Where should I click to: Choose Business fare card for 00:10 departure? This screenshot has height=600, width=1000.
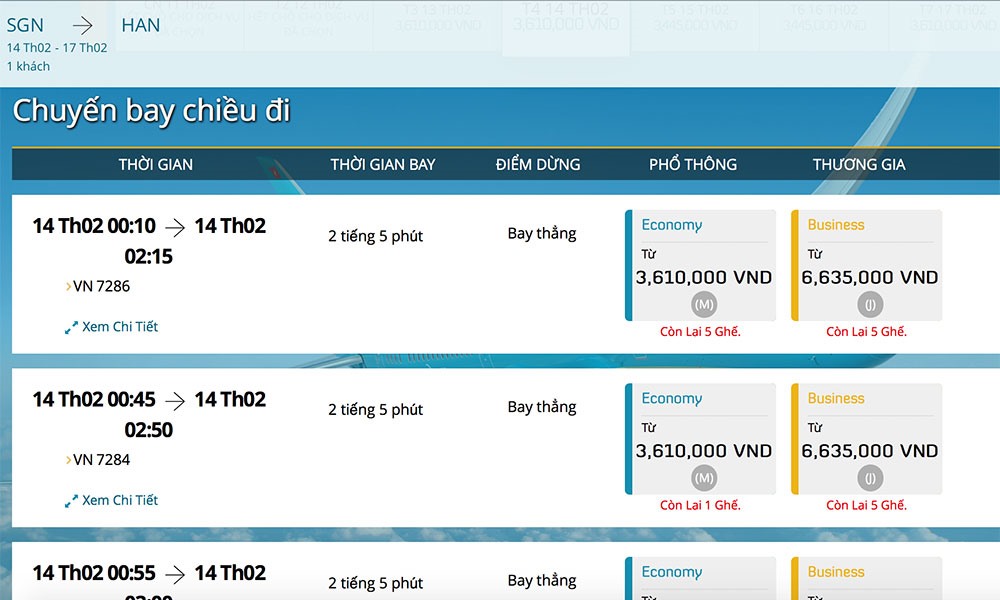click(x=867, y=265)
